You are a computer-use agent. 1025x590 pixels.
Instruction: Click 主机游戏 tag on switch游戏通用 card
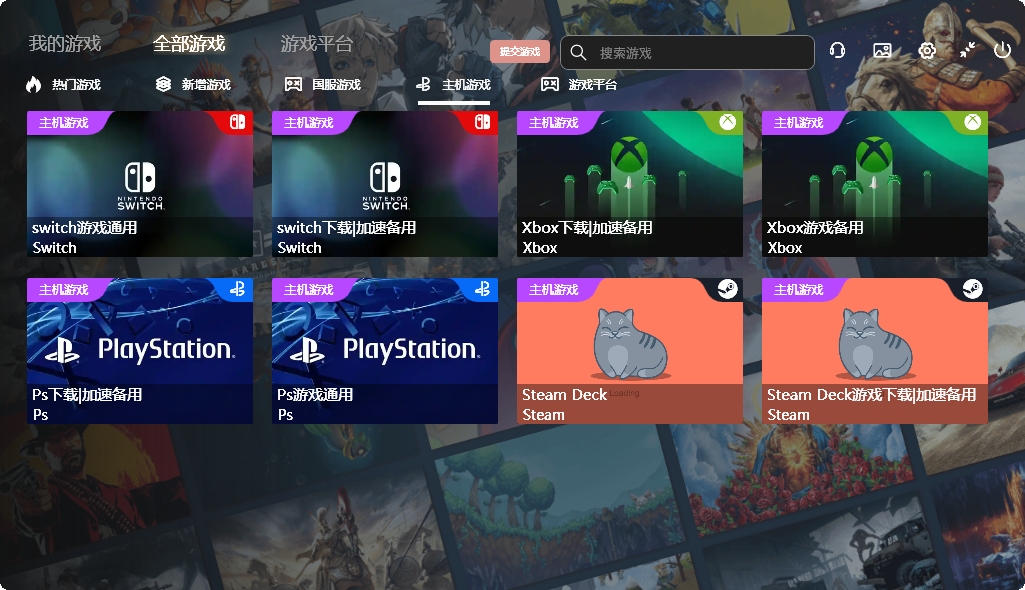coord(63,122)
